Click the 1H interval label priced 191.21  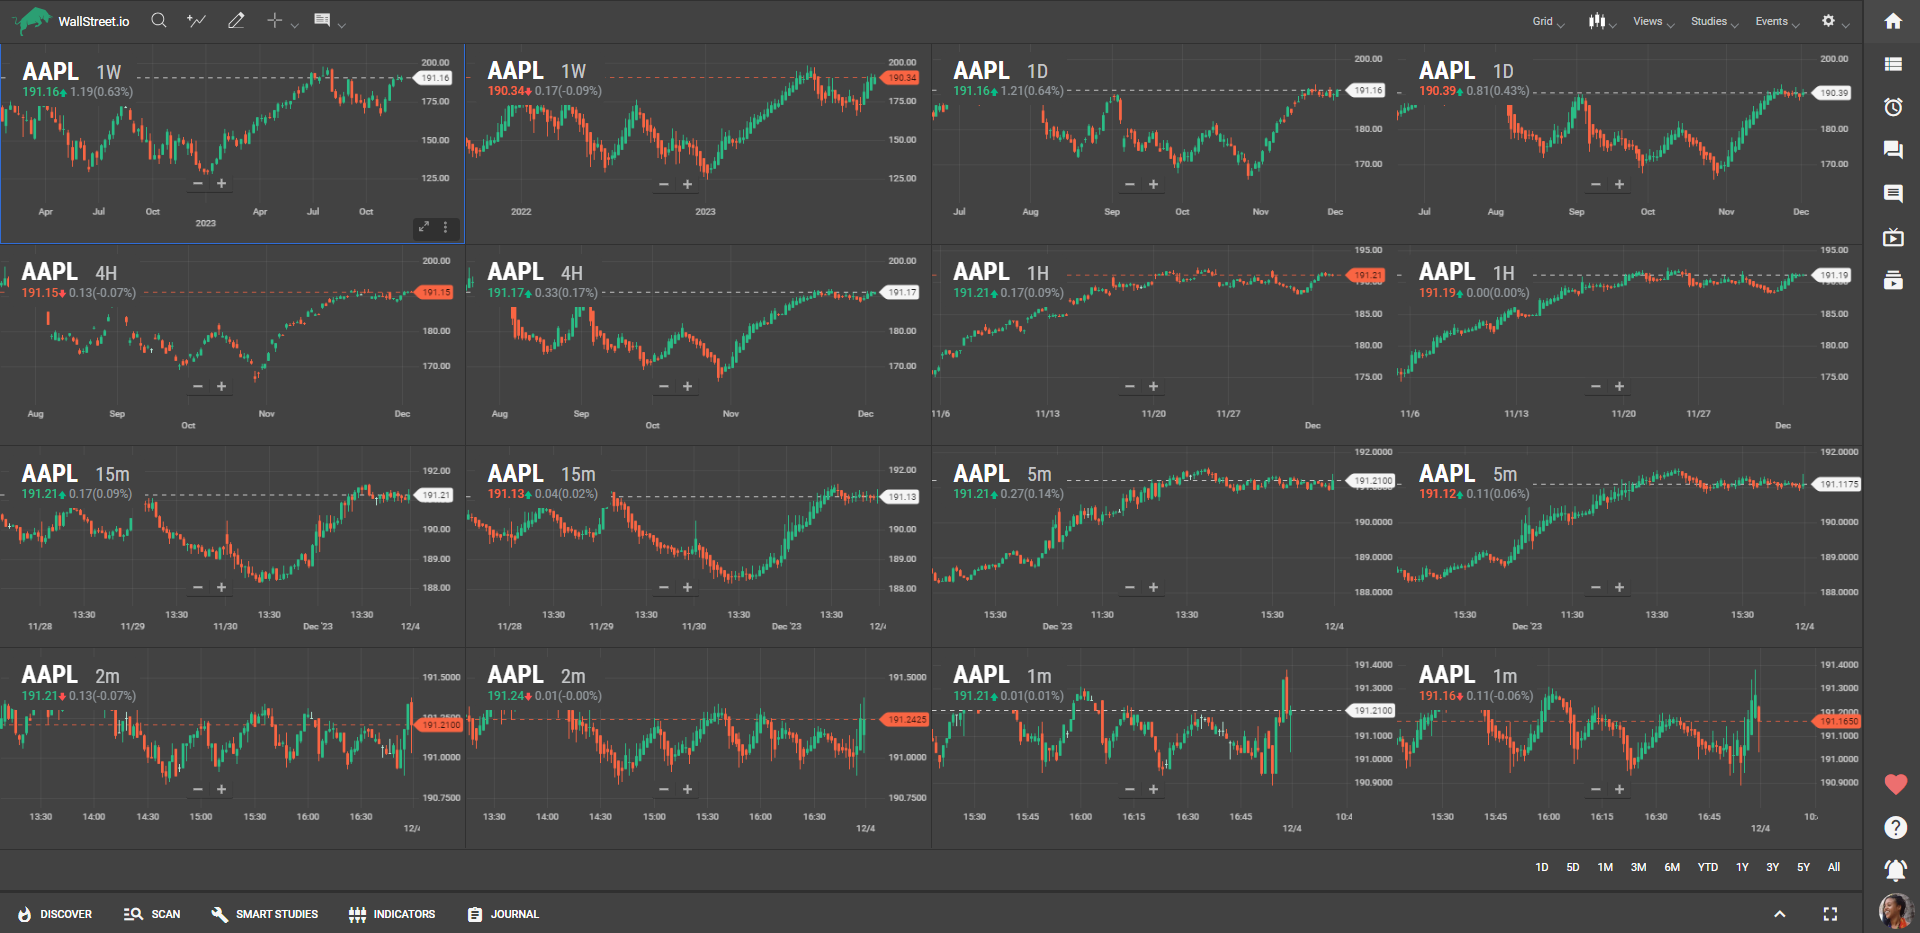click(1038, 273)
